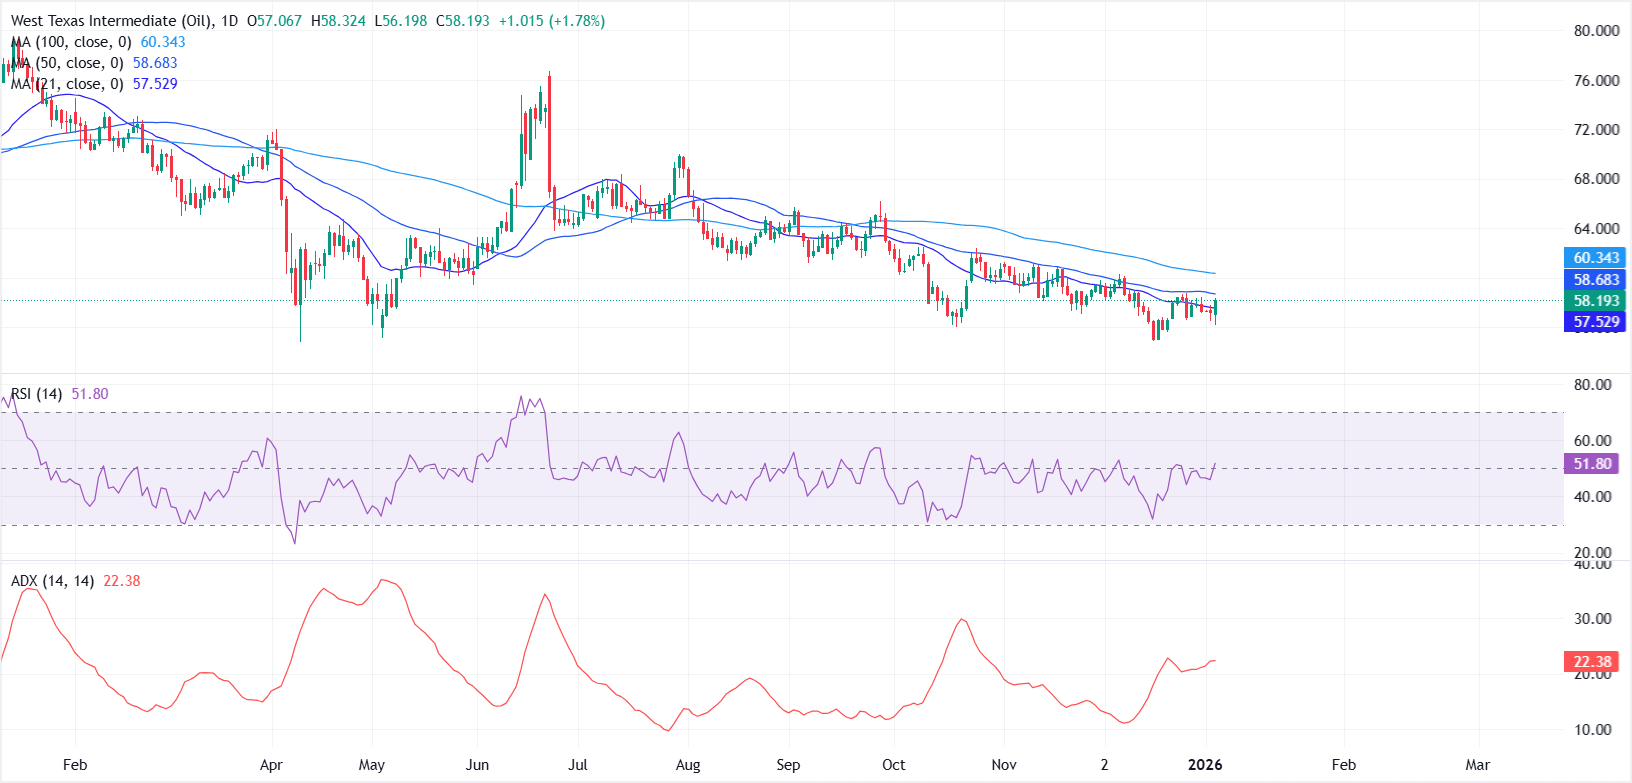
Task: Select the MA 100 indicator legend label
Action: [71, 42]
